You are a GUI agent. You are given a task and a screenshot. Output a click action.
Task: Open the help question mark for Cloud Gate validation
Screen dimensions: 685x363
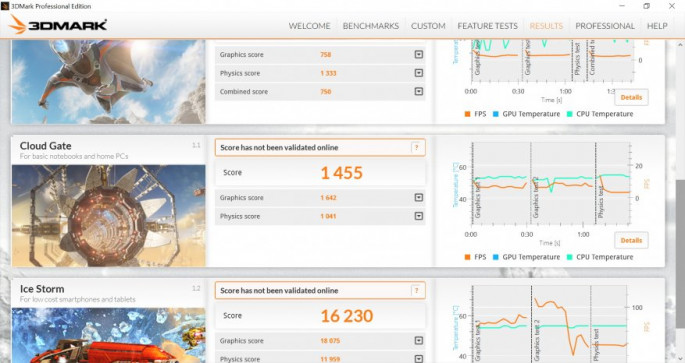pos(416,148)
